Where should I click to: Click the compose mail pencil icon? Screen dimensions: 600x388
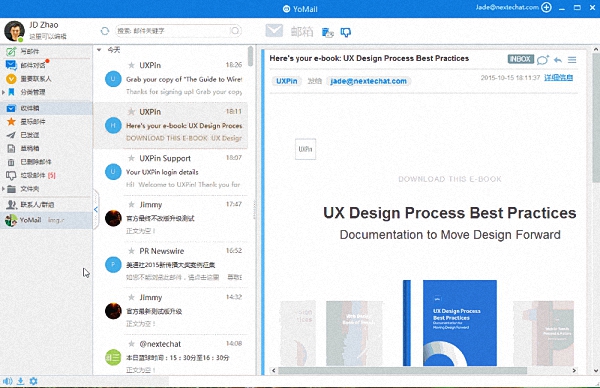tap(11, 51)
